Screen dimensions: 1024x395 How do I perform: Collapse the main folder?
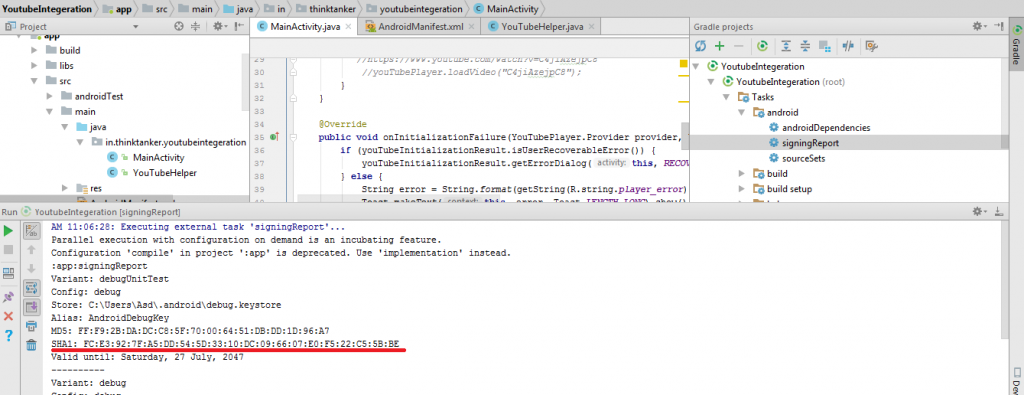tap(50, 112)
